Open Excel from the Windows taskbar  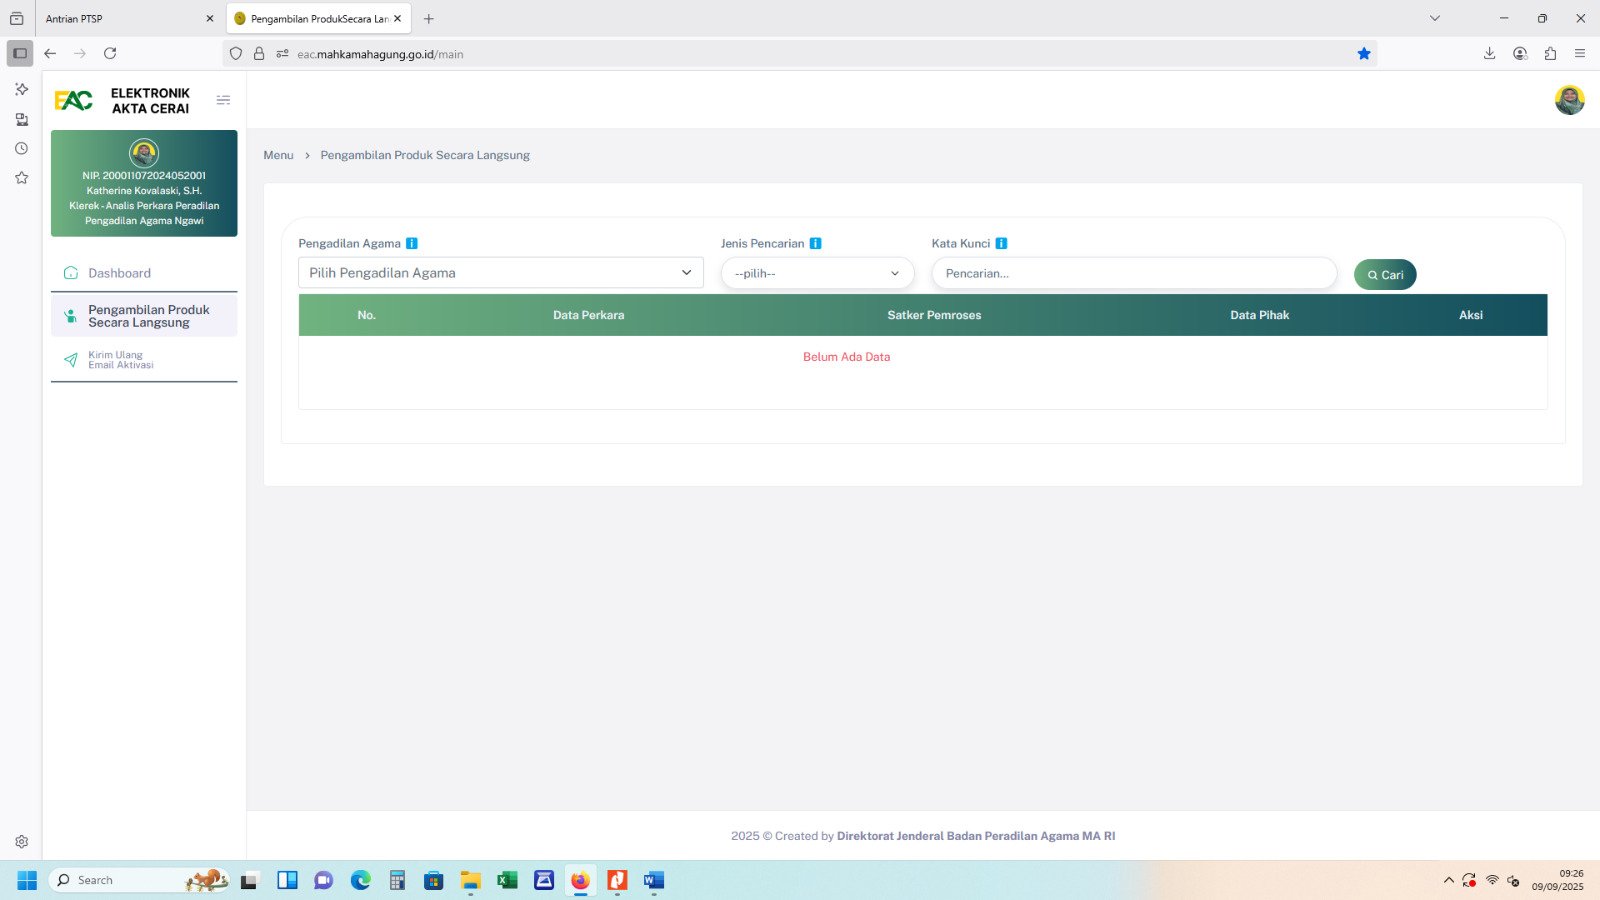coord(507,880)
